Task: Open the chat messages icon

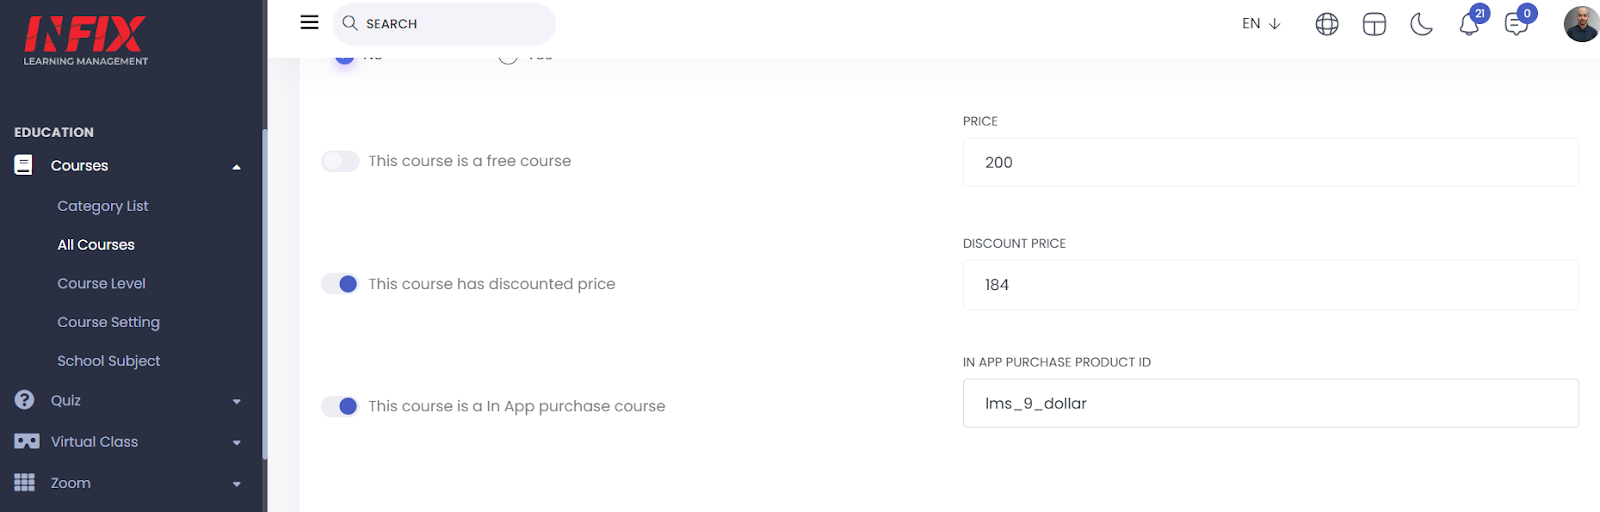Action: (1516, 24)
